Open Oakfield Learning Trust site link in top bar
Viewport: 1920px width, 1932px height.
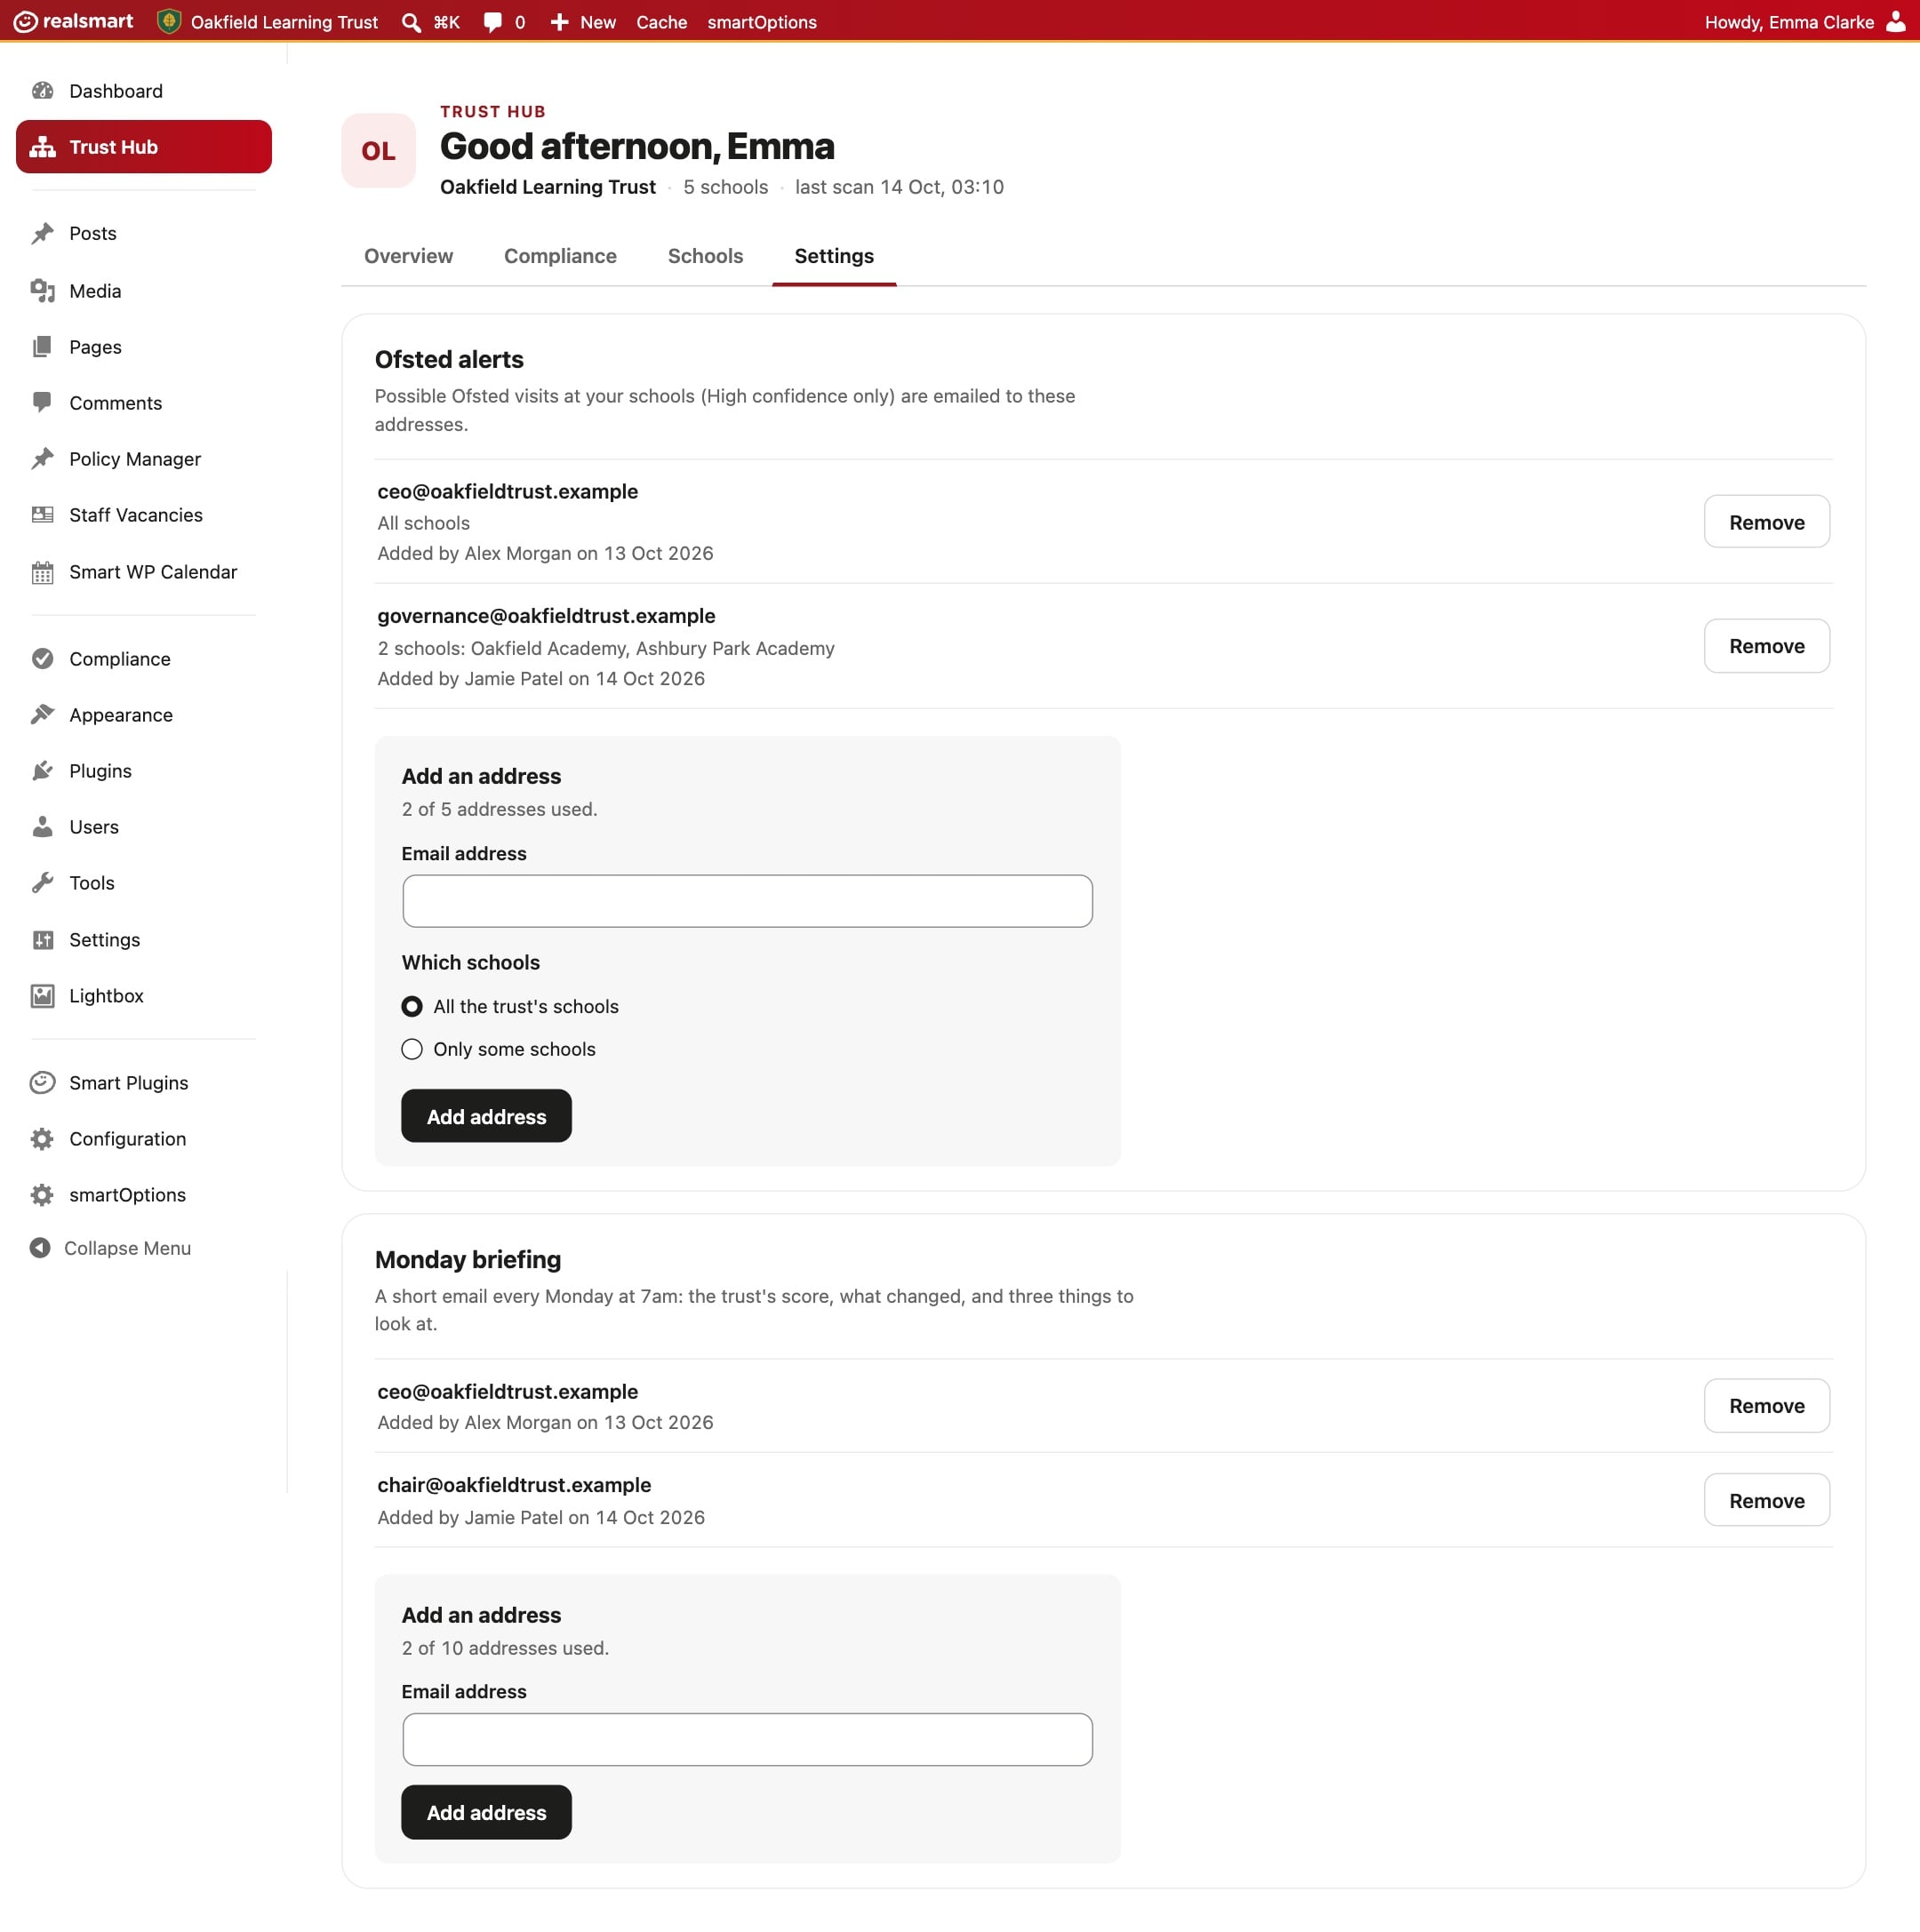pos(268,22)
